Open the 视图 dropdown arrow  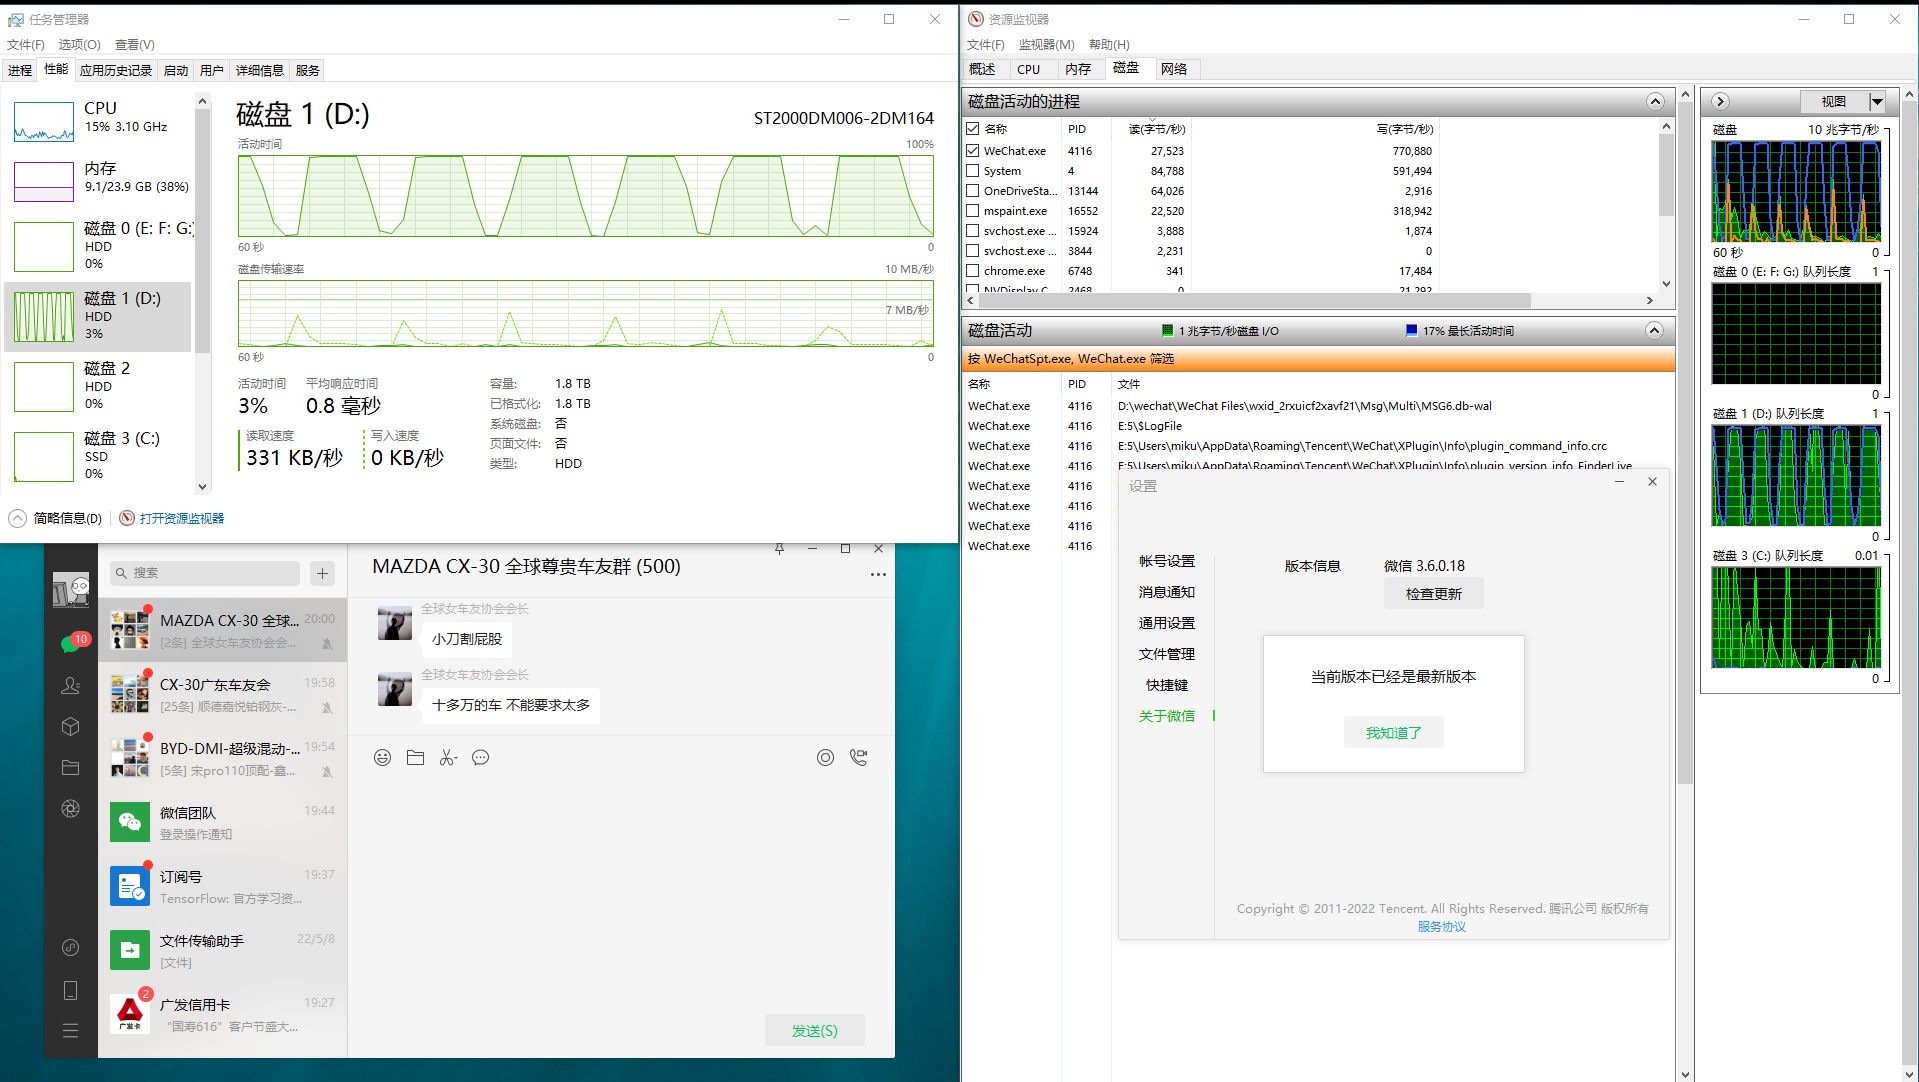pyautogui.click(x=1877, y=101)
